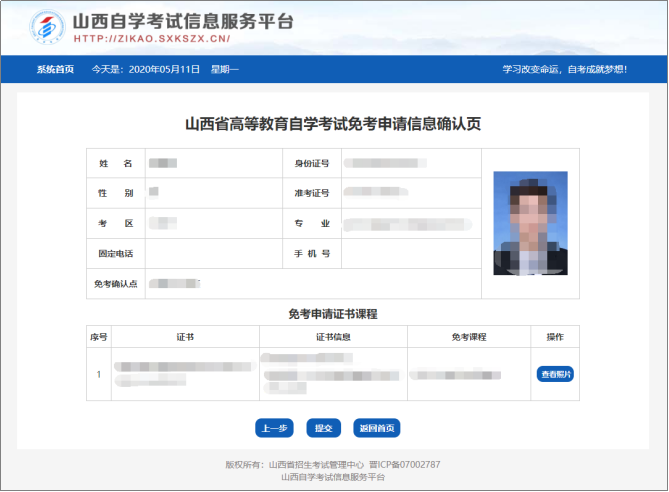Click the empty 固定电话 value cell
The image size is (669, 492).
pyautogui.click(x=201, y=254)
